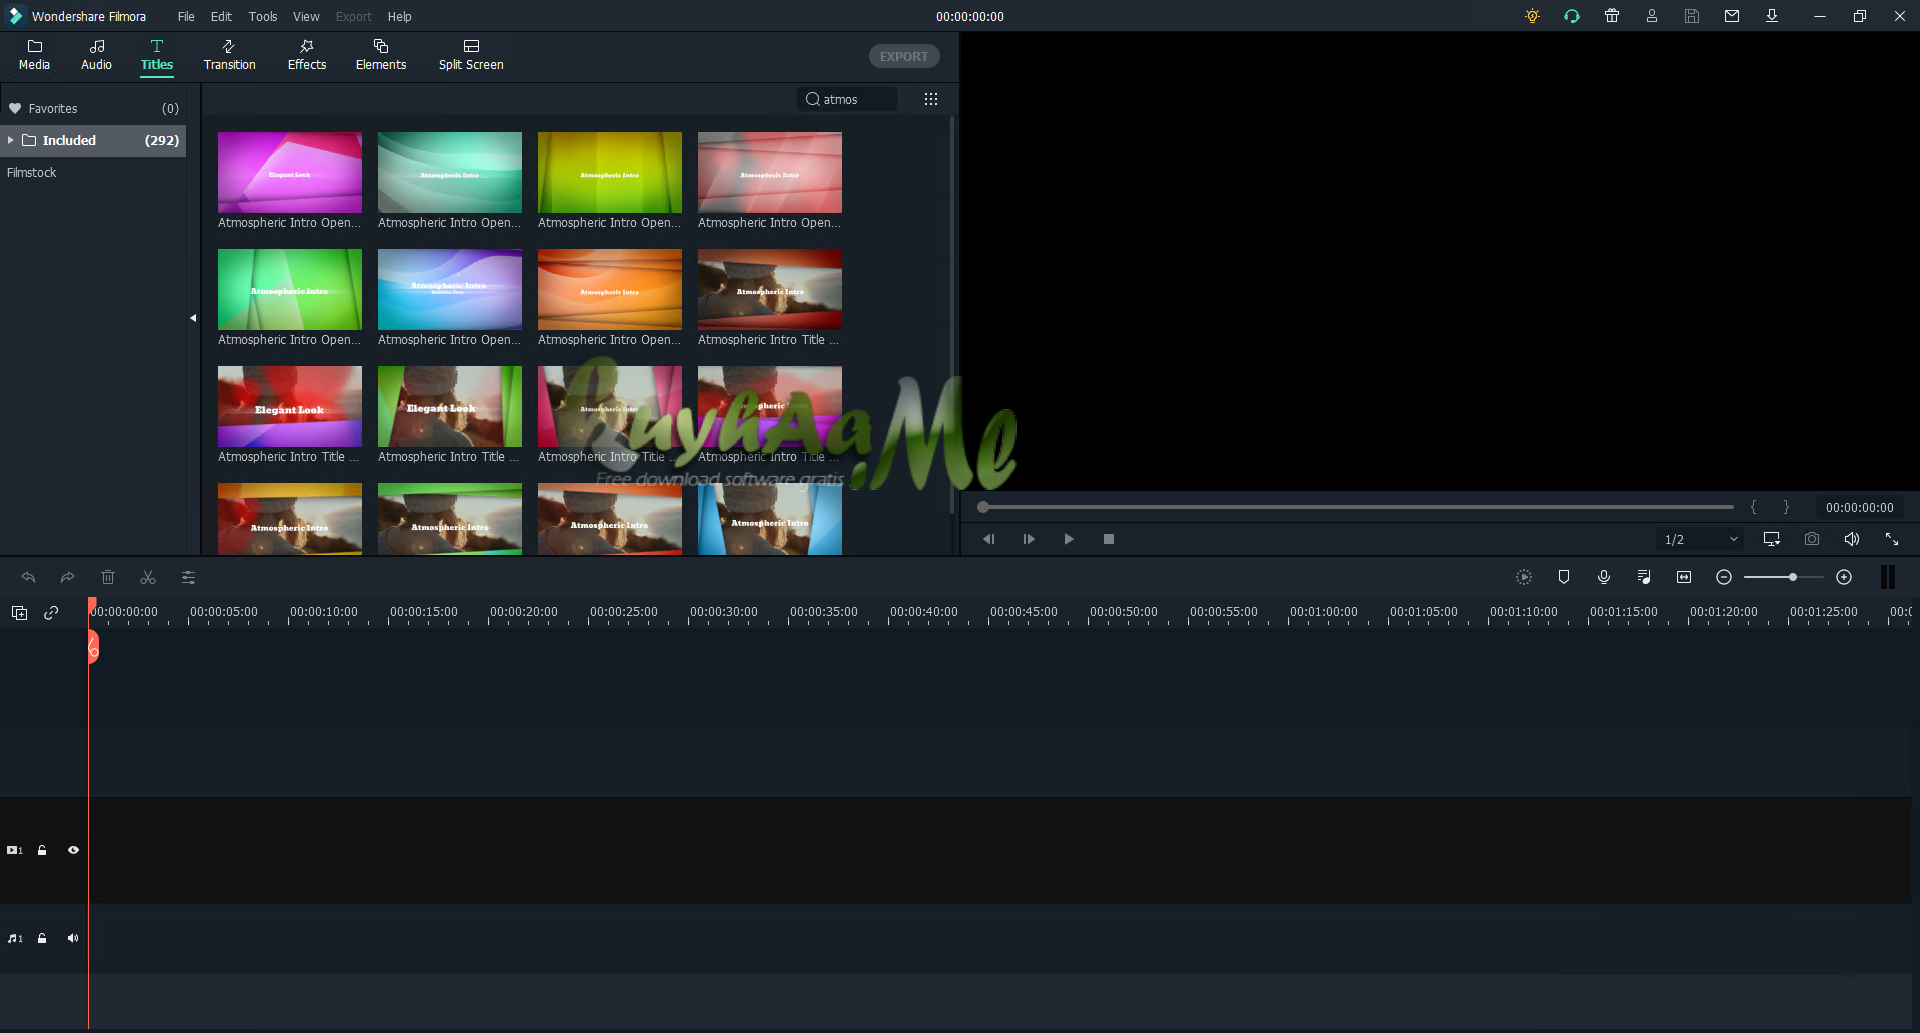
Task: Hide video track 1 with eye icon
Action: 73,850
